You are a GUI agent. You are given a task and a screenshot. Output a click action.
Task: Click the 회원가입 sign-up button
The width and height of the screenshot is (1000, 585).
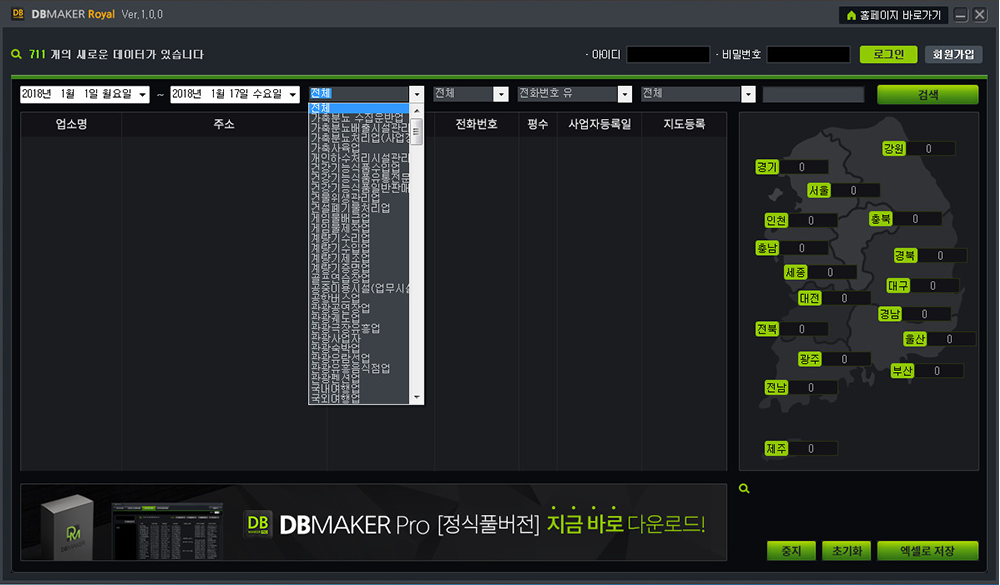pyautogui.click(x=953, y=54)
